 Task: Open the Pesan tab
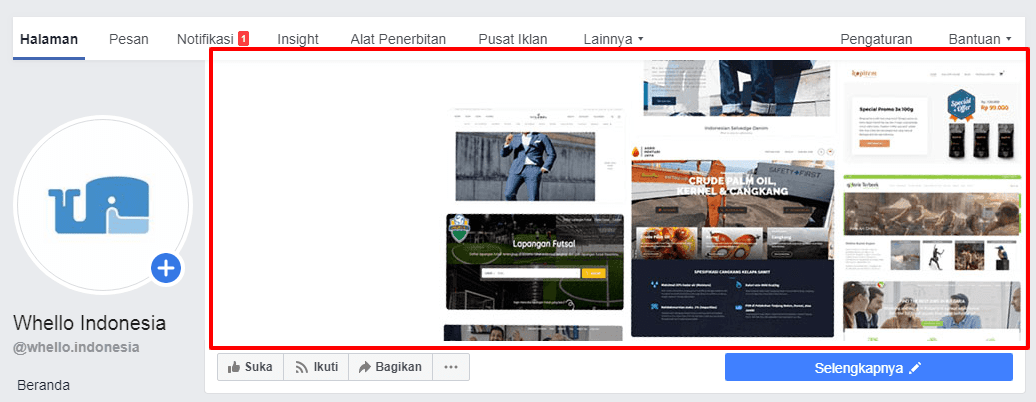129,40
